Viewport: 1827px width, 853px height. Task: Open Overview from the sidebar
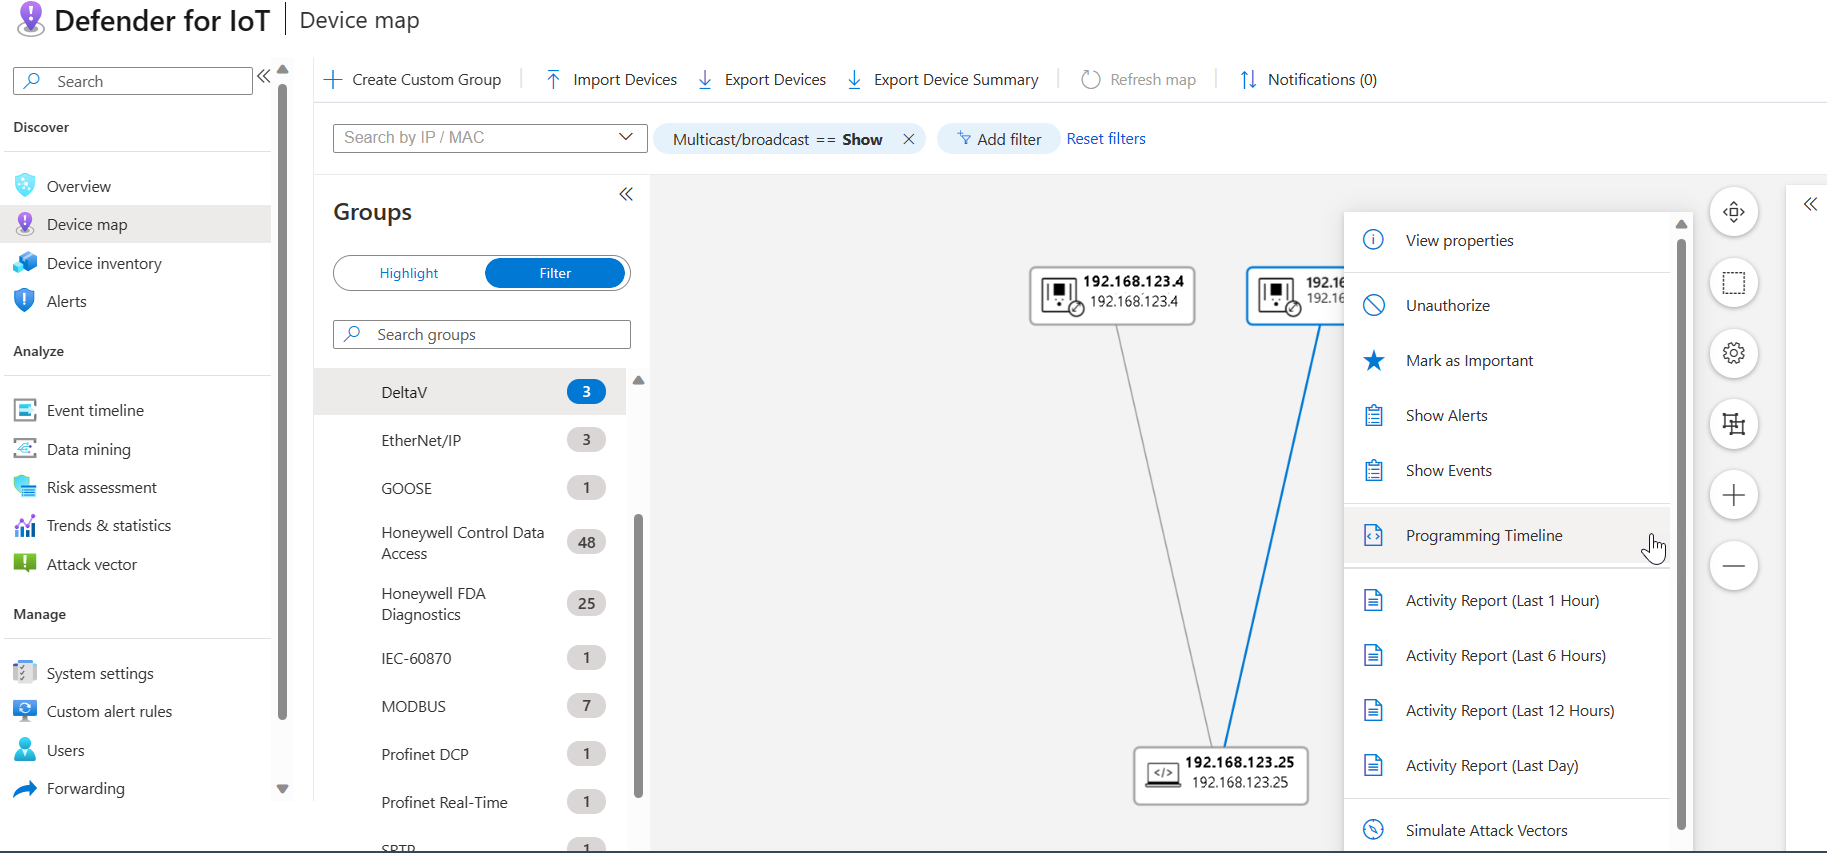(78, 186)
